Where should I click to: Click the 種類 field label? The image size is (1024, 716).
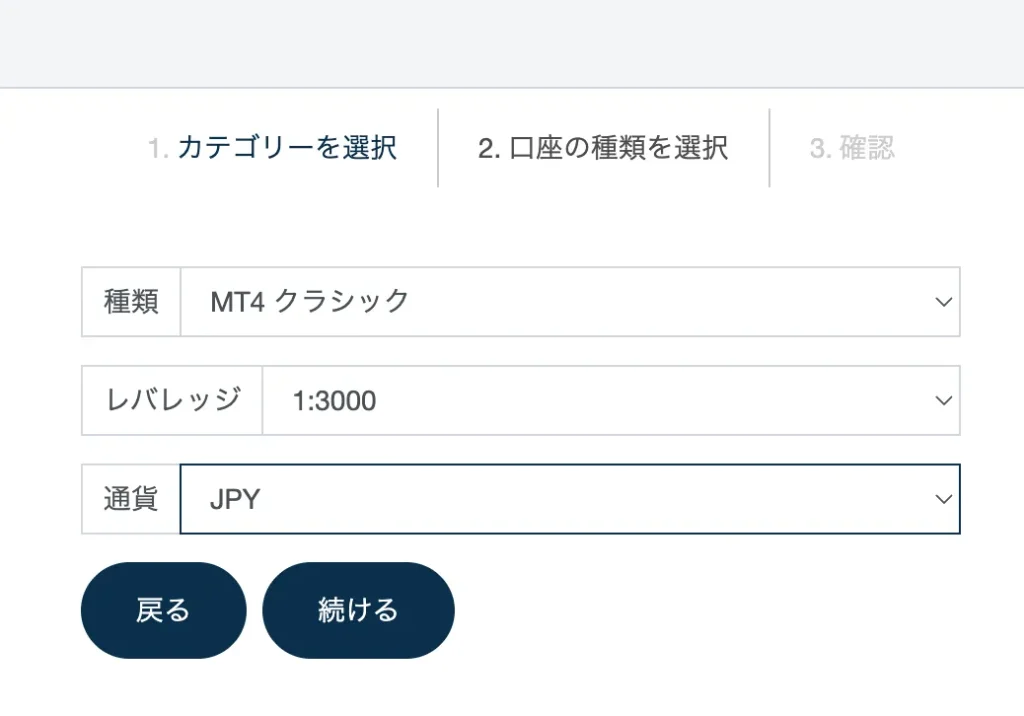(129, 302)
